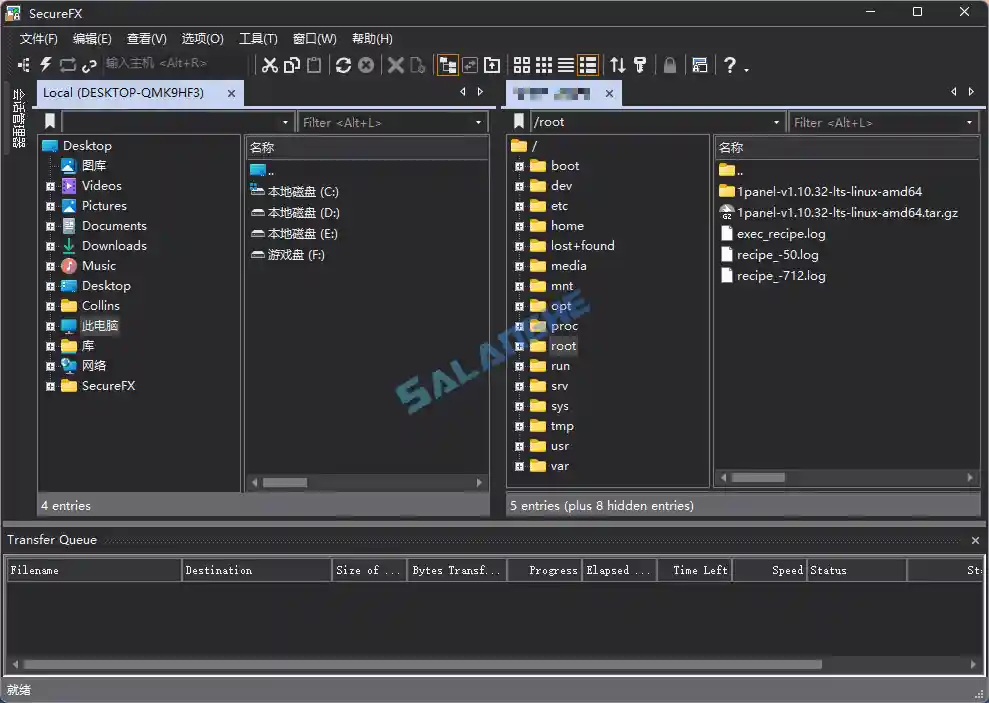This screenshot has width=989, height=703.
Task: Toggle the folder tree view pane
Action: click(x=448, y=65)
